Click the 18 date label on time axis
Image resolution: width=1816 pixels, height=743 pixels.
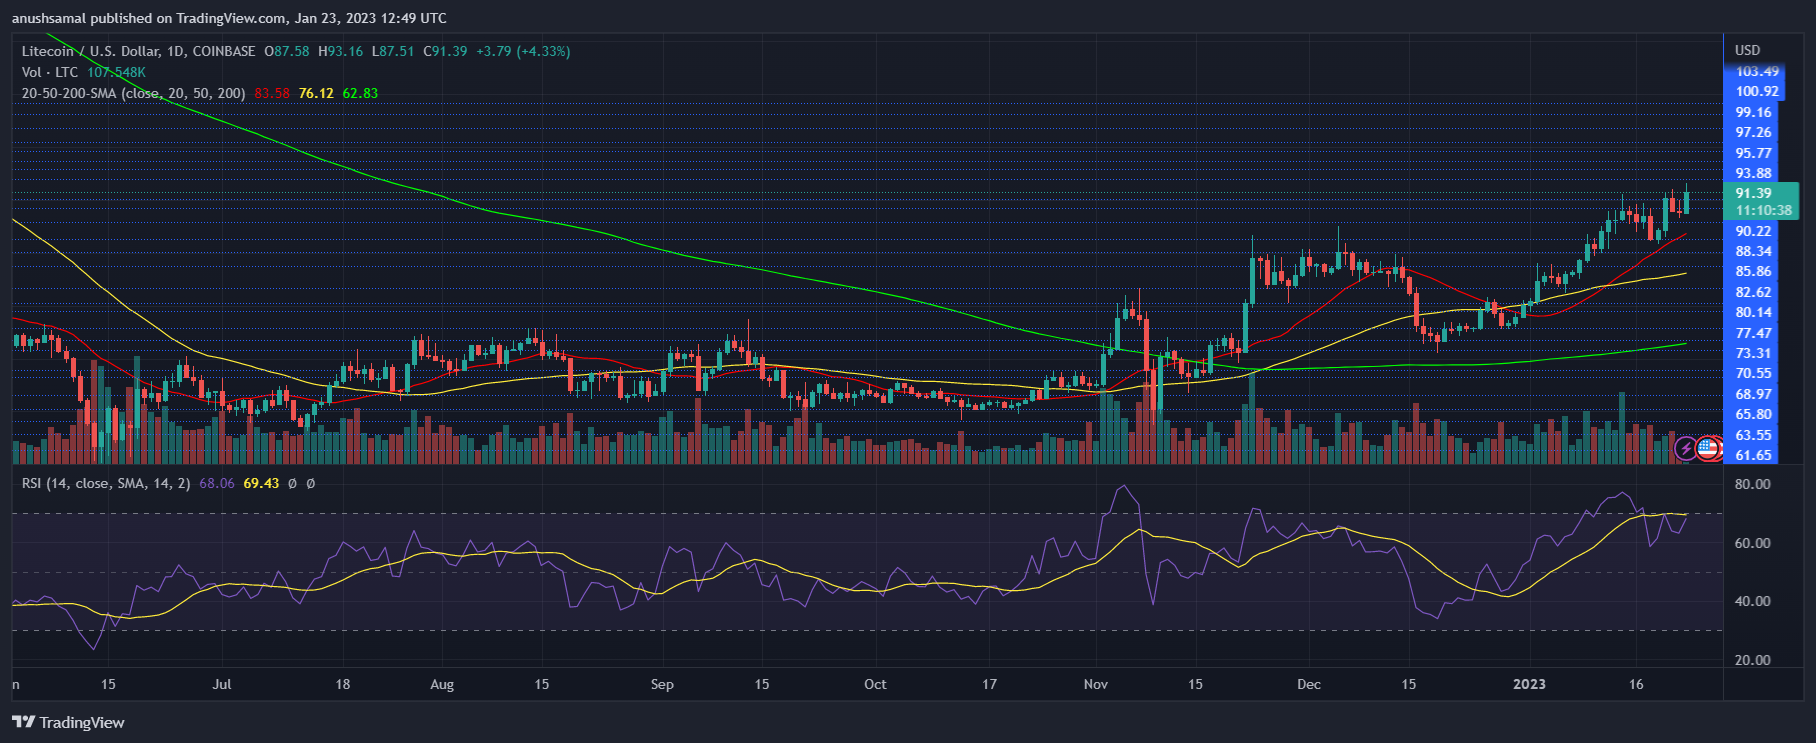click(x=343, y=684)
